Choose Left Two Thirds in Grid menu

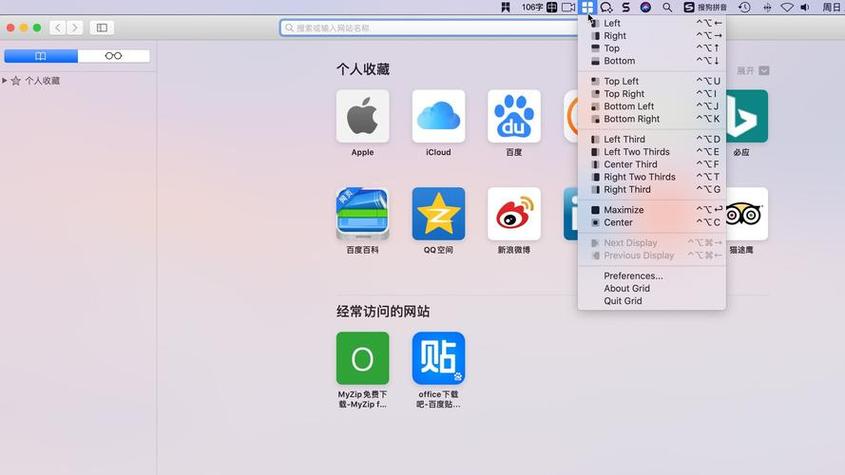coord(652,152)
